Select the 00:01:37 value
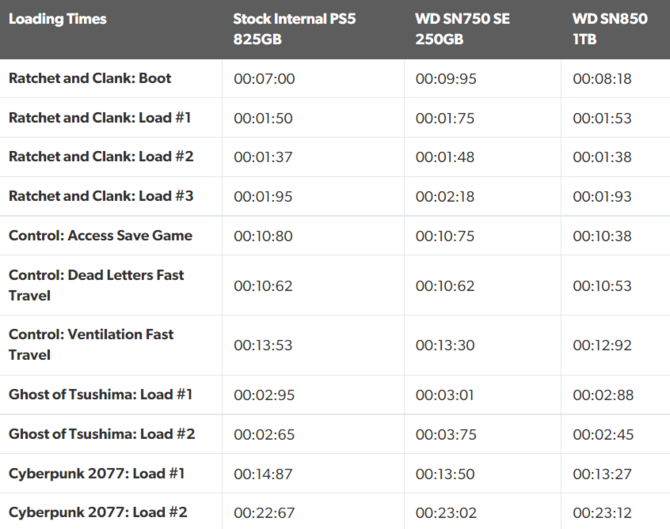The height and width of the screenshot is (529, 670). [263, 157]
